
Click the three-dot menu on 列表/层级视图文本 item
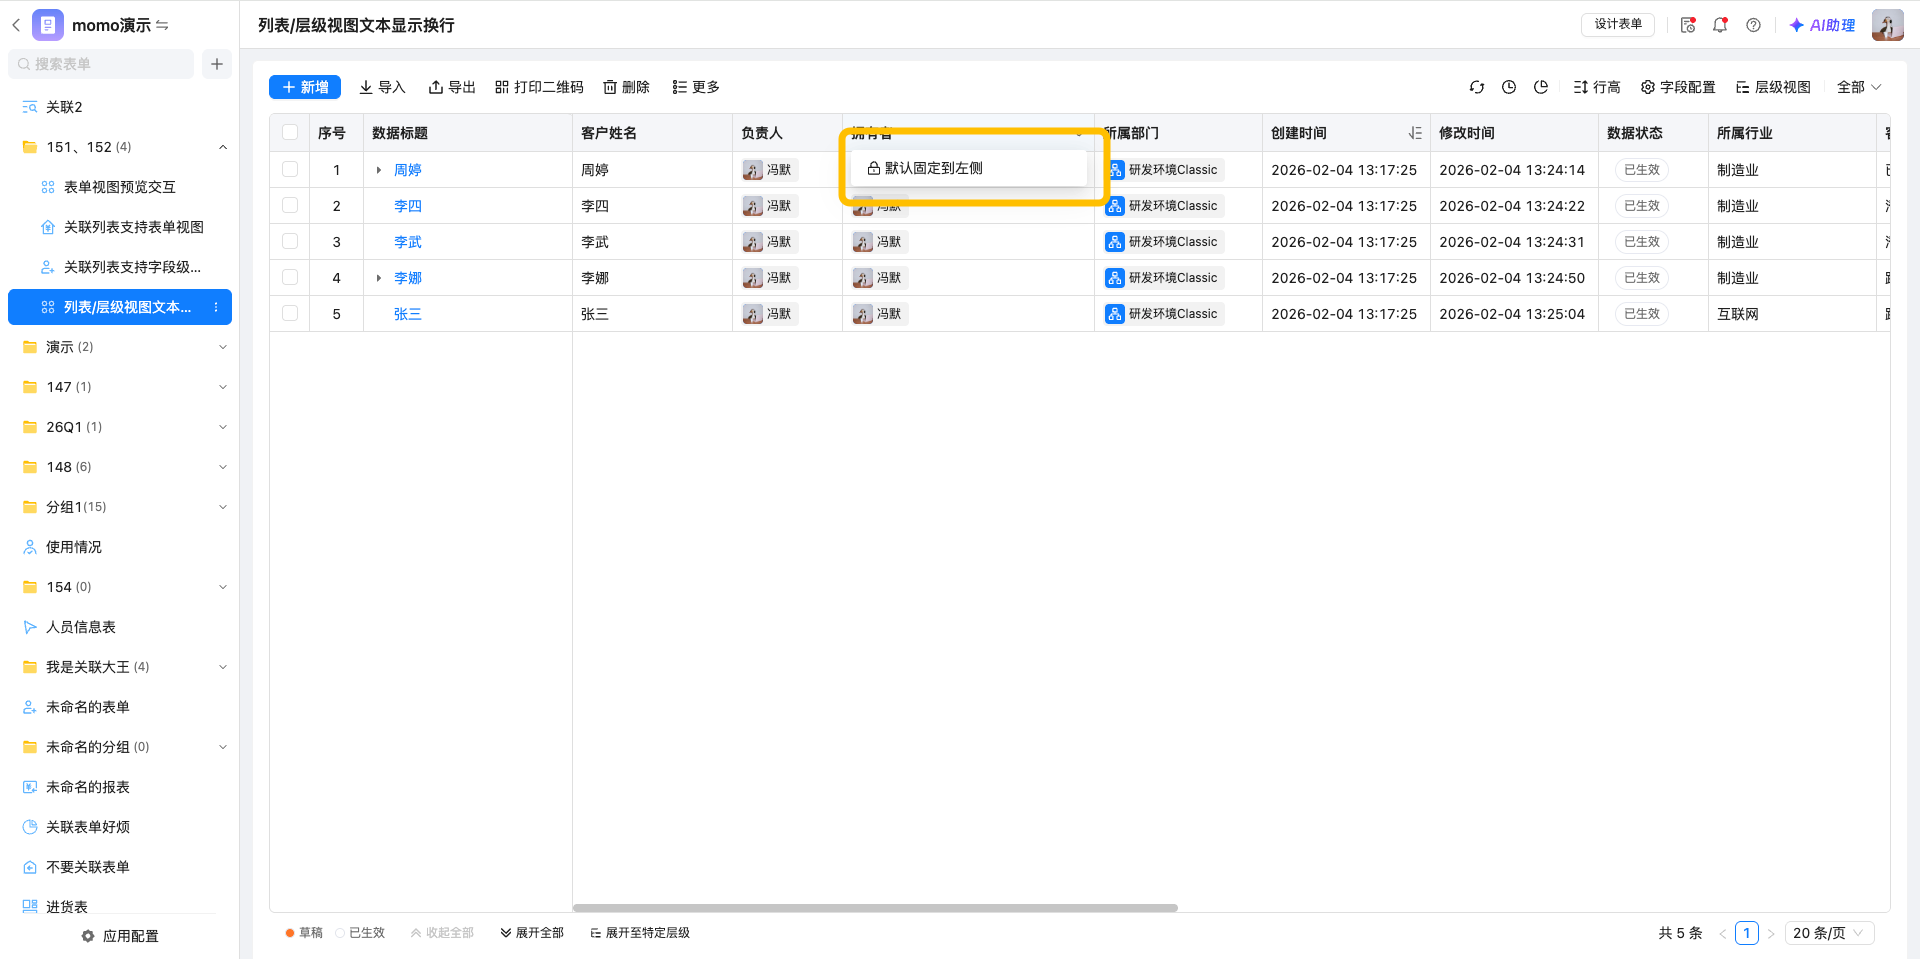pyautogui.click(x=216, y=307)
